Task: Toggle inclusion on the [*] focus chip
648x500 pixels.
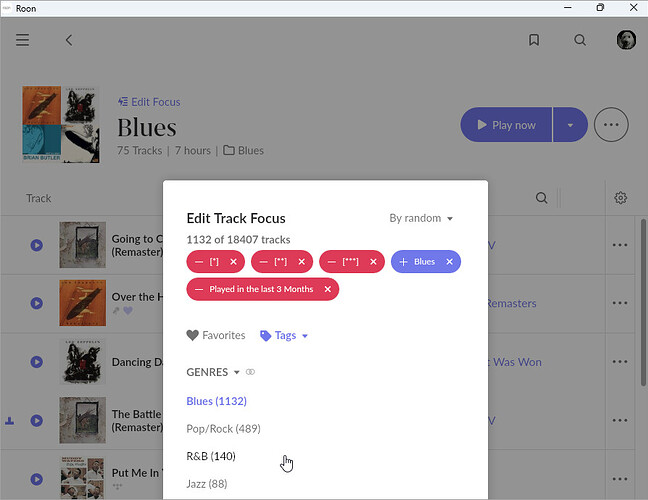Action: [x=199, y=262]
